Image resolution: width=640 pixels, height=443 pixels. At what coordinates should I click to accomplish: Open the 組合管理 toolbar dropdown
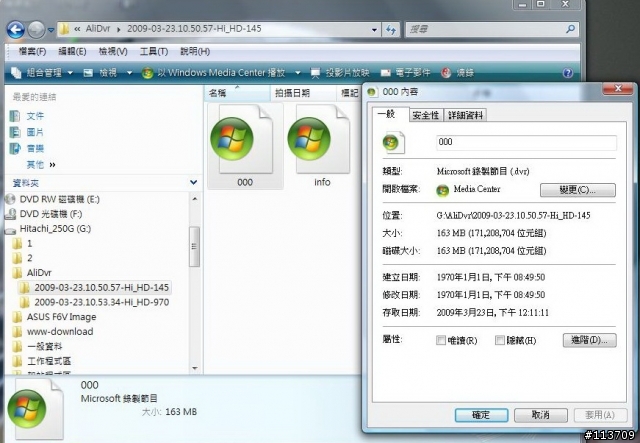(x=42, y=73)
